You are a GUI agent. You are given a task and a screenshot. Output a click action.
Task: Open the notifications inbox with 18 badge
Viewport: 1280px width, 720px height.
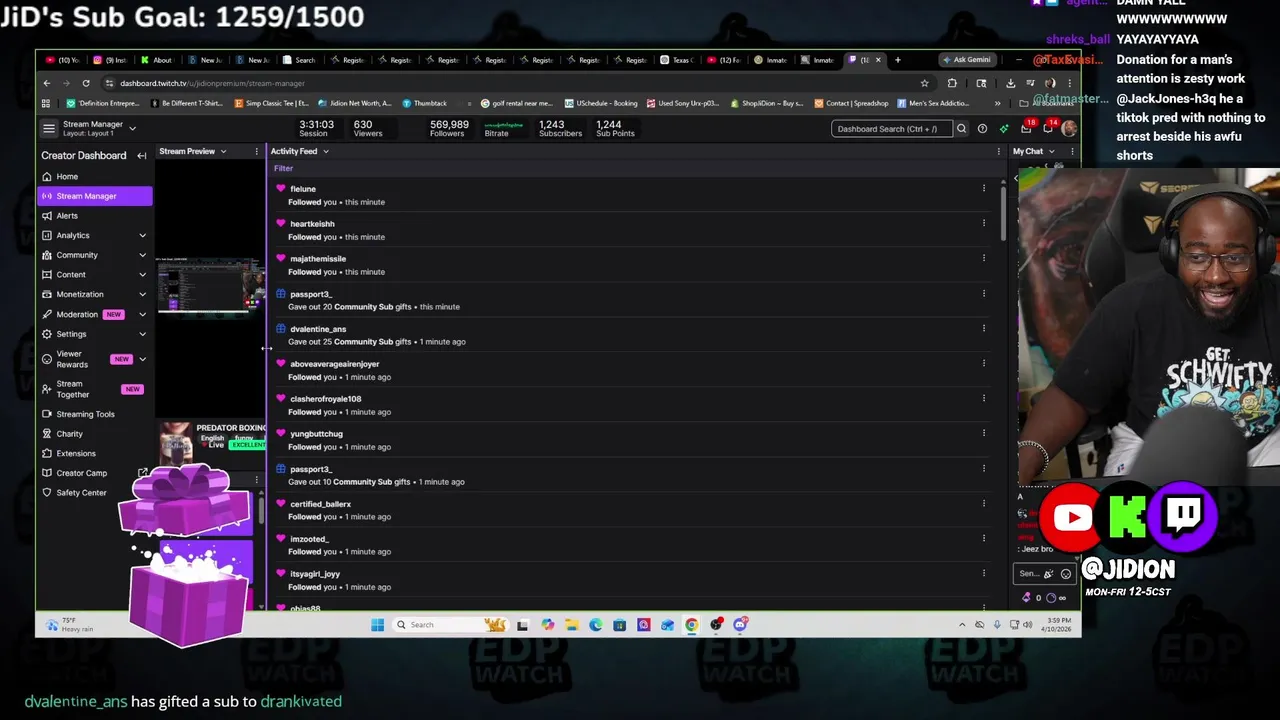coord(1026,128)
